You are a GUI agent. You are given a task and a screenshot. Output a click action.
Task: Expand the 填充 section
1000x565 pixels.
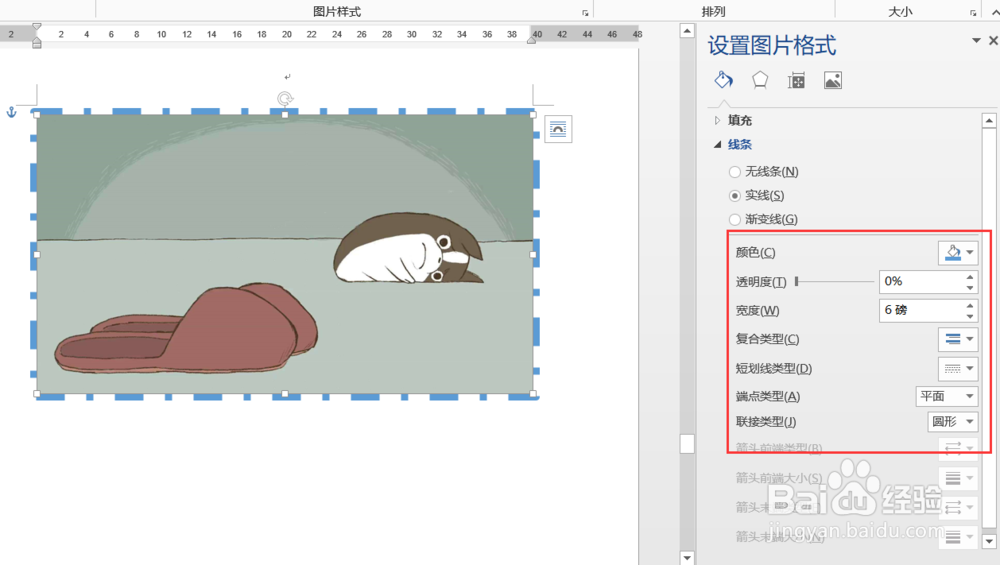[x=717, y=121]
